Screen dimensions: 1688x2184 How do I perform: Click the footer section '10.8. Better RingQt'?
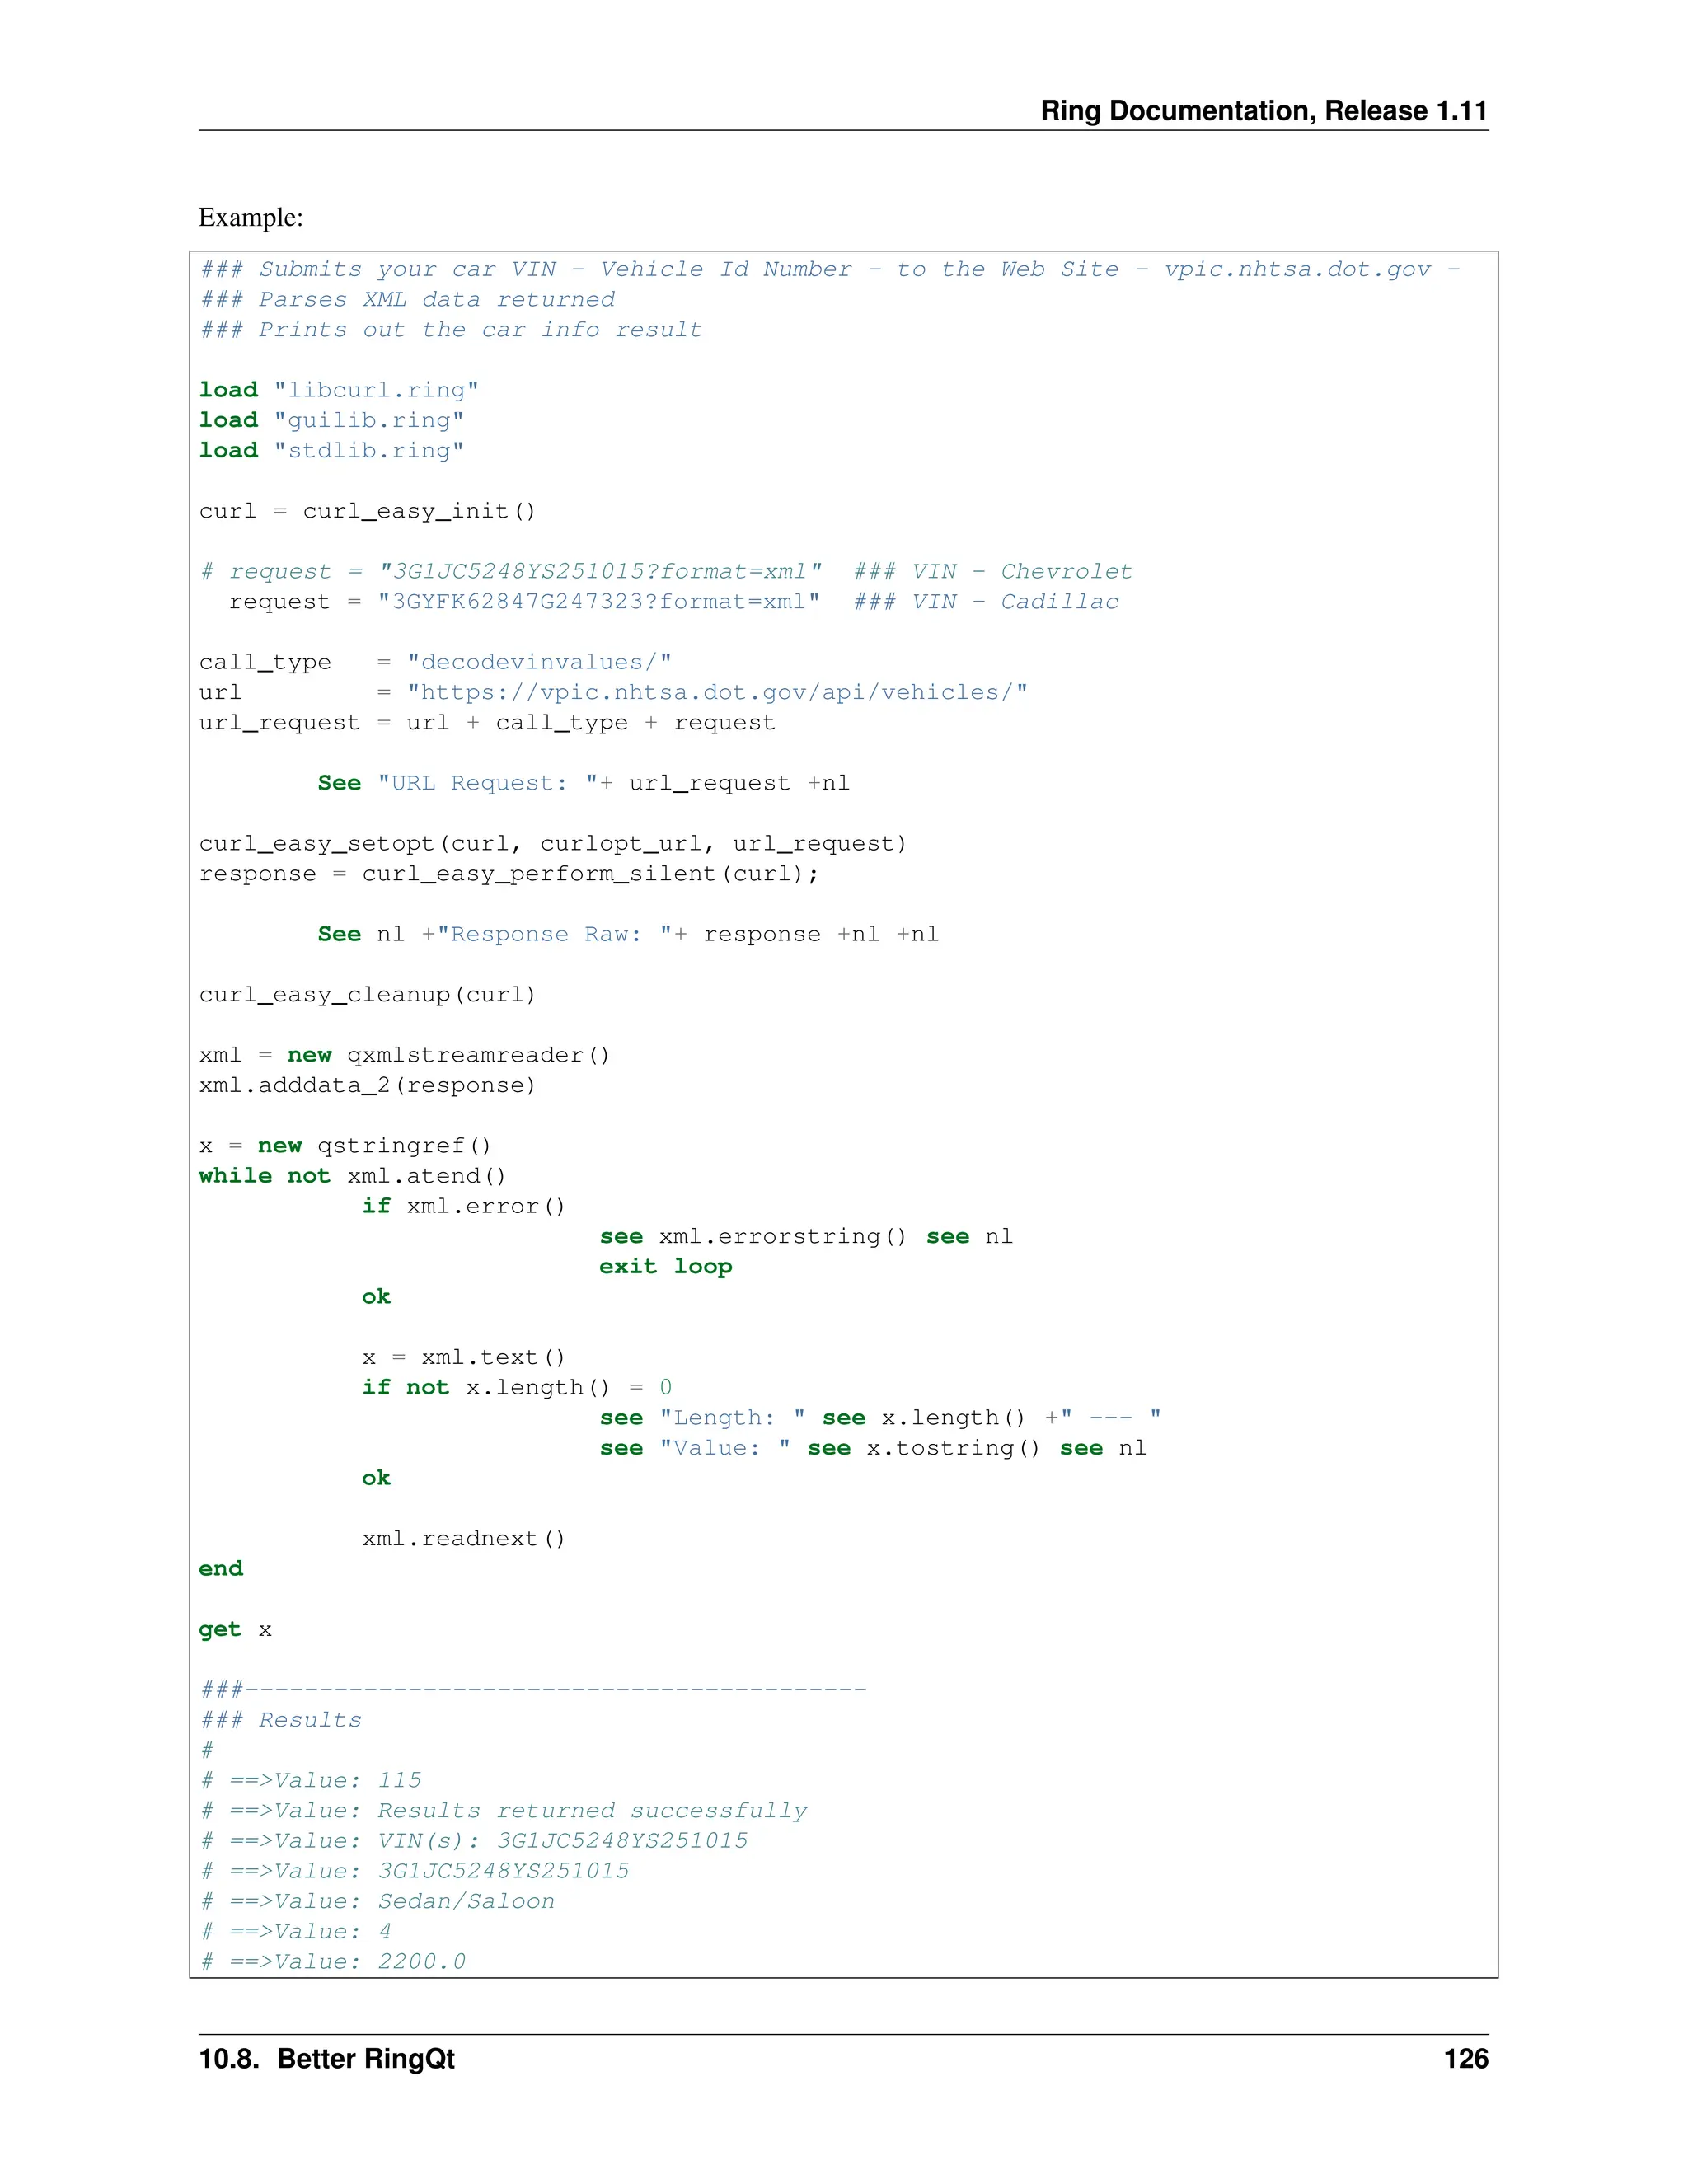(326, 2059)
